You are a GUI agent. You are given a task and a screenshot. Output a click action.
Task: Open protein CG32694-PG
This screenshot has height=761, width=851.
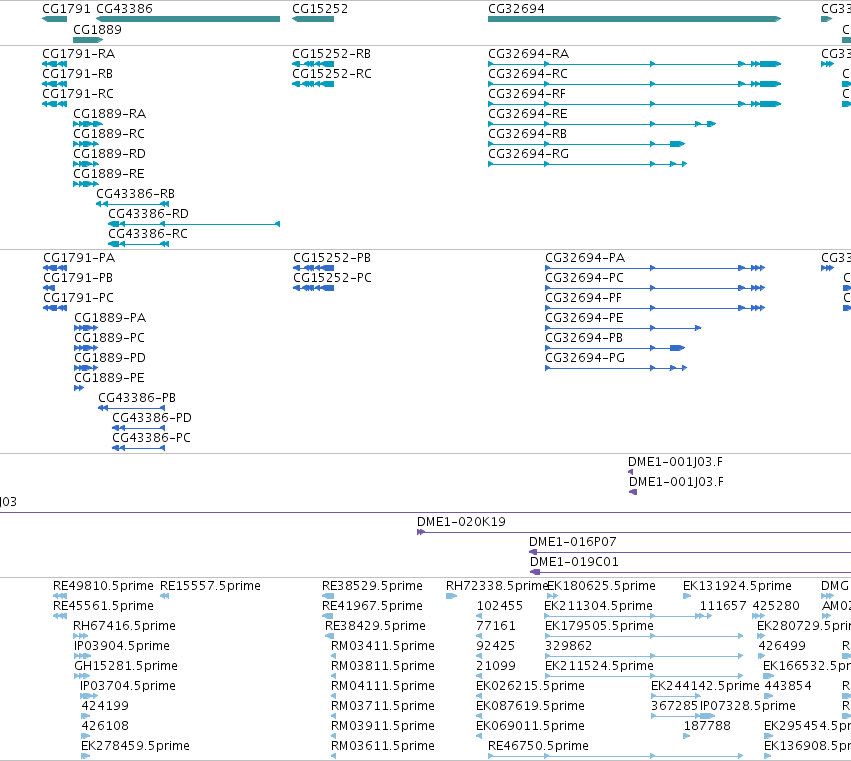tap(585, 358)
